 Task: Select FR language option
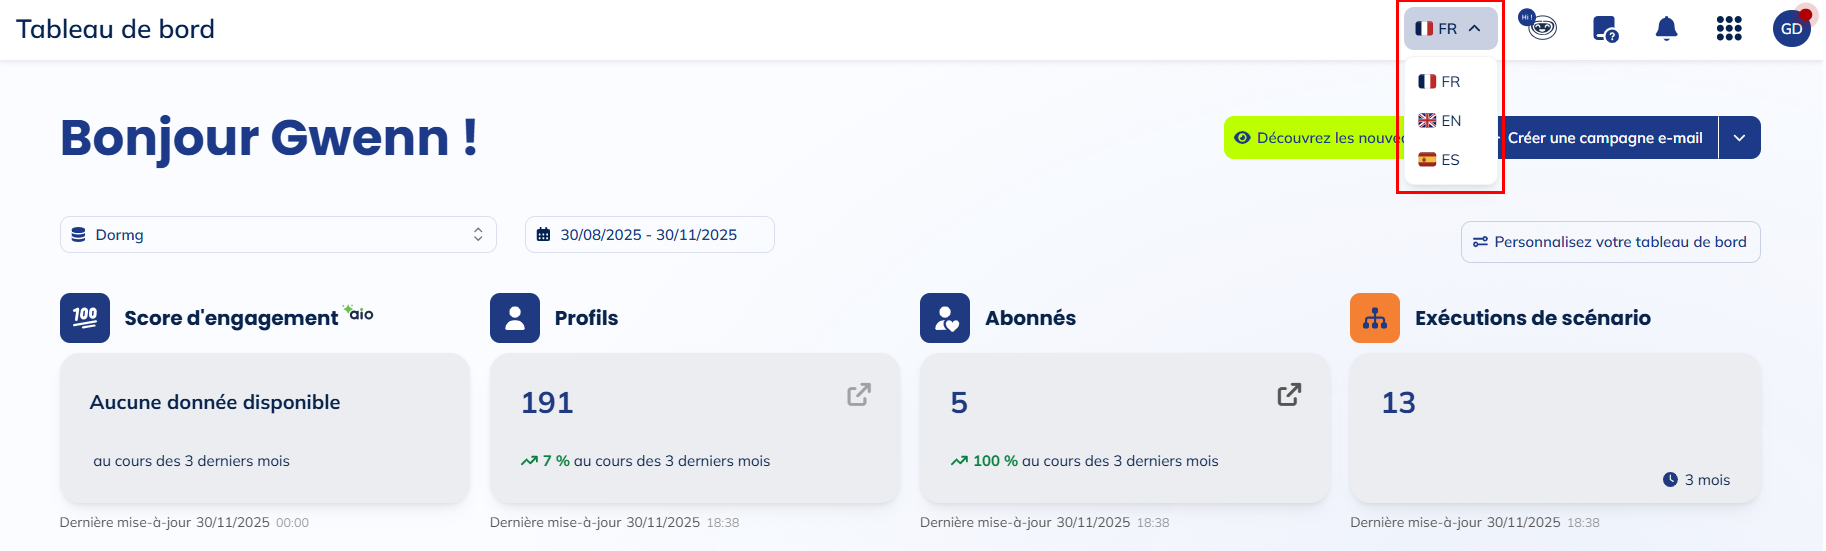coord(1440,82)
